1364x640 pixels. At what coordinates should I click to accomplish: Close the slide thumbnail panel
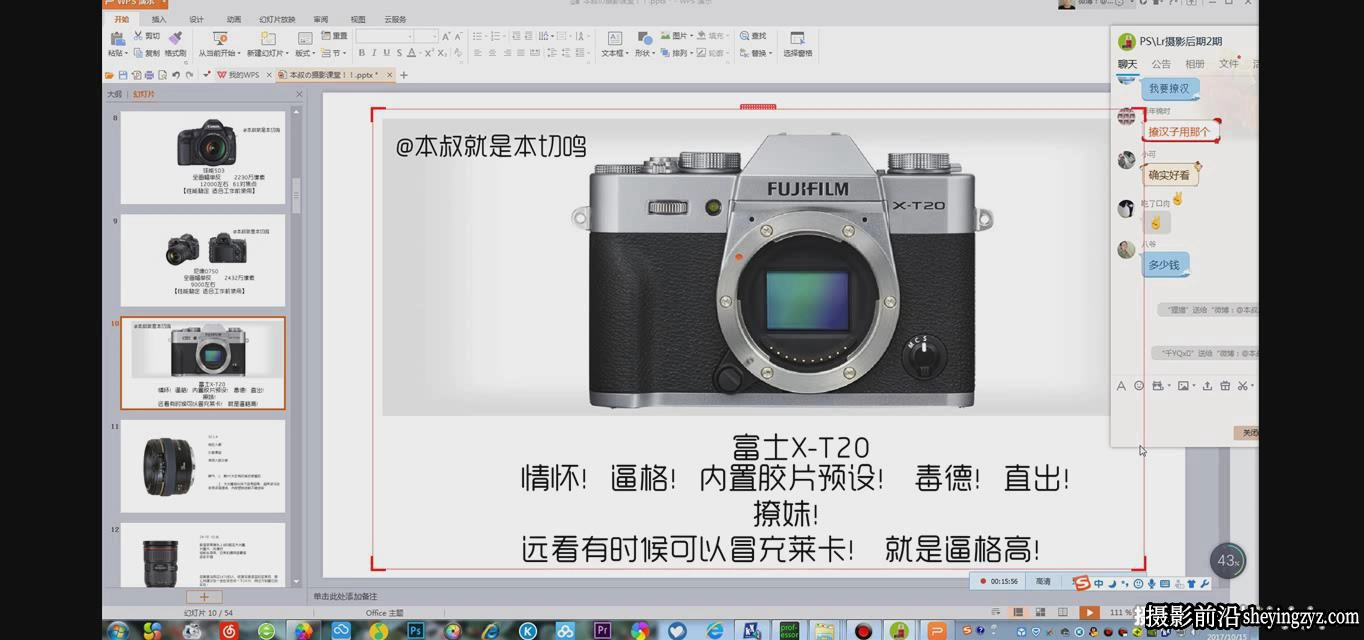pos(298,94)
